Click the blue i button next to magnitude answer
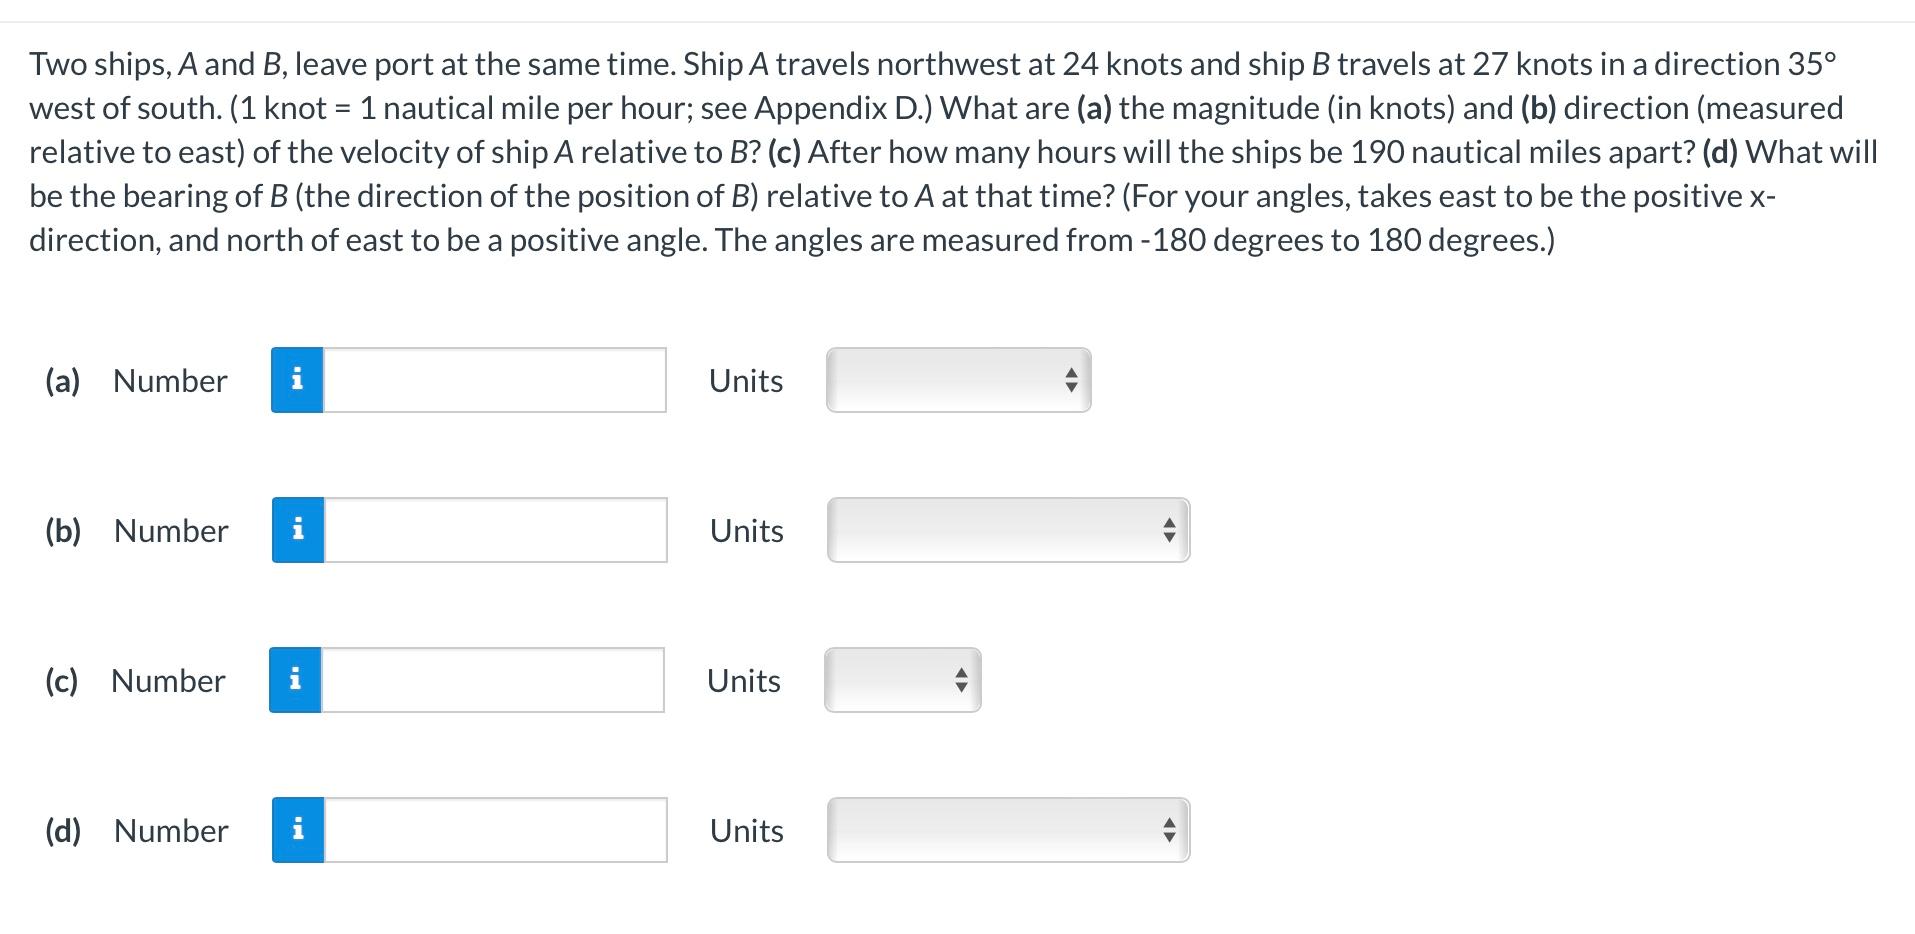1915x934 pixels. pyautogui.click(x=296, y=380)
